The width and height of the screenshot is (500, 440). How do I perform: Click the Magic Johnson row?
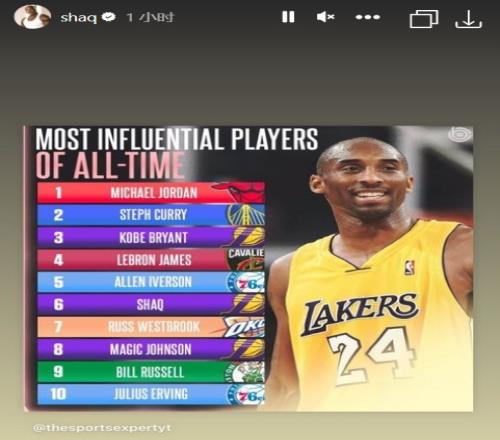point(151,349)
